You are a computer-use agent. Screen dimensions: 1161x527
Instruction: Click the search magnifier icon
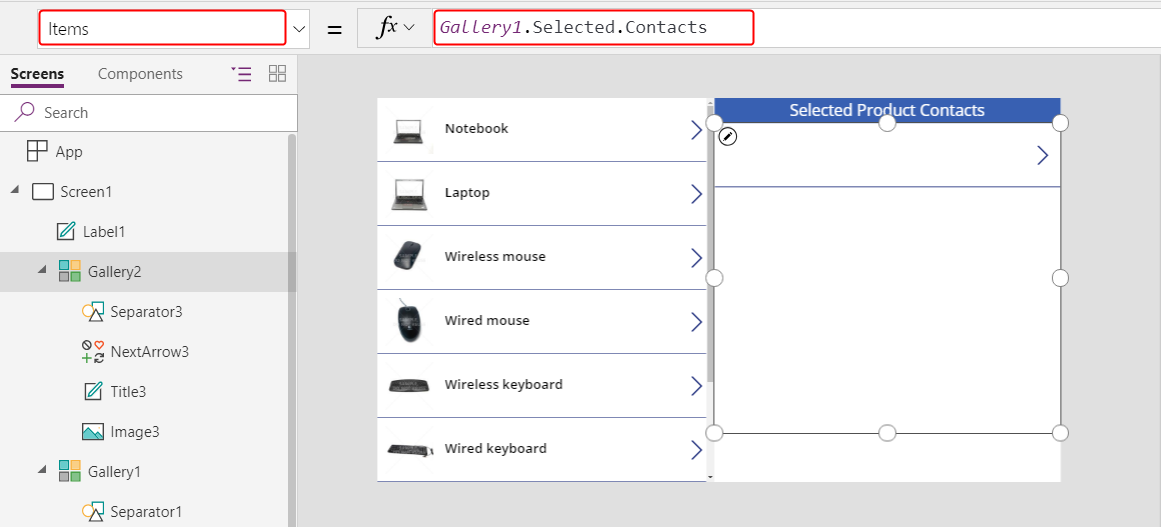pyautogui.click(x=24, y=113)
